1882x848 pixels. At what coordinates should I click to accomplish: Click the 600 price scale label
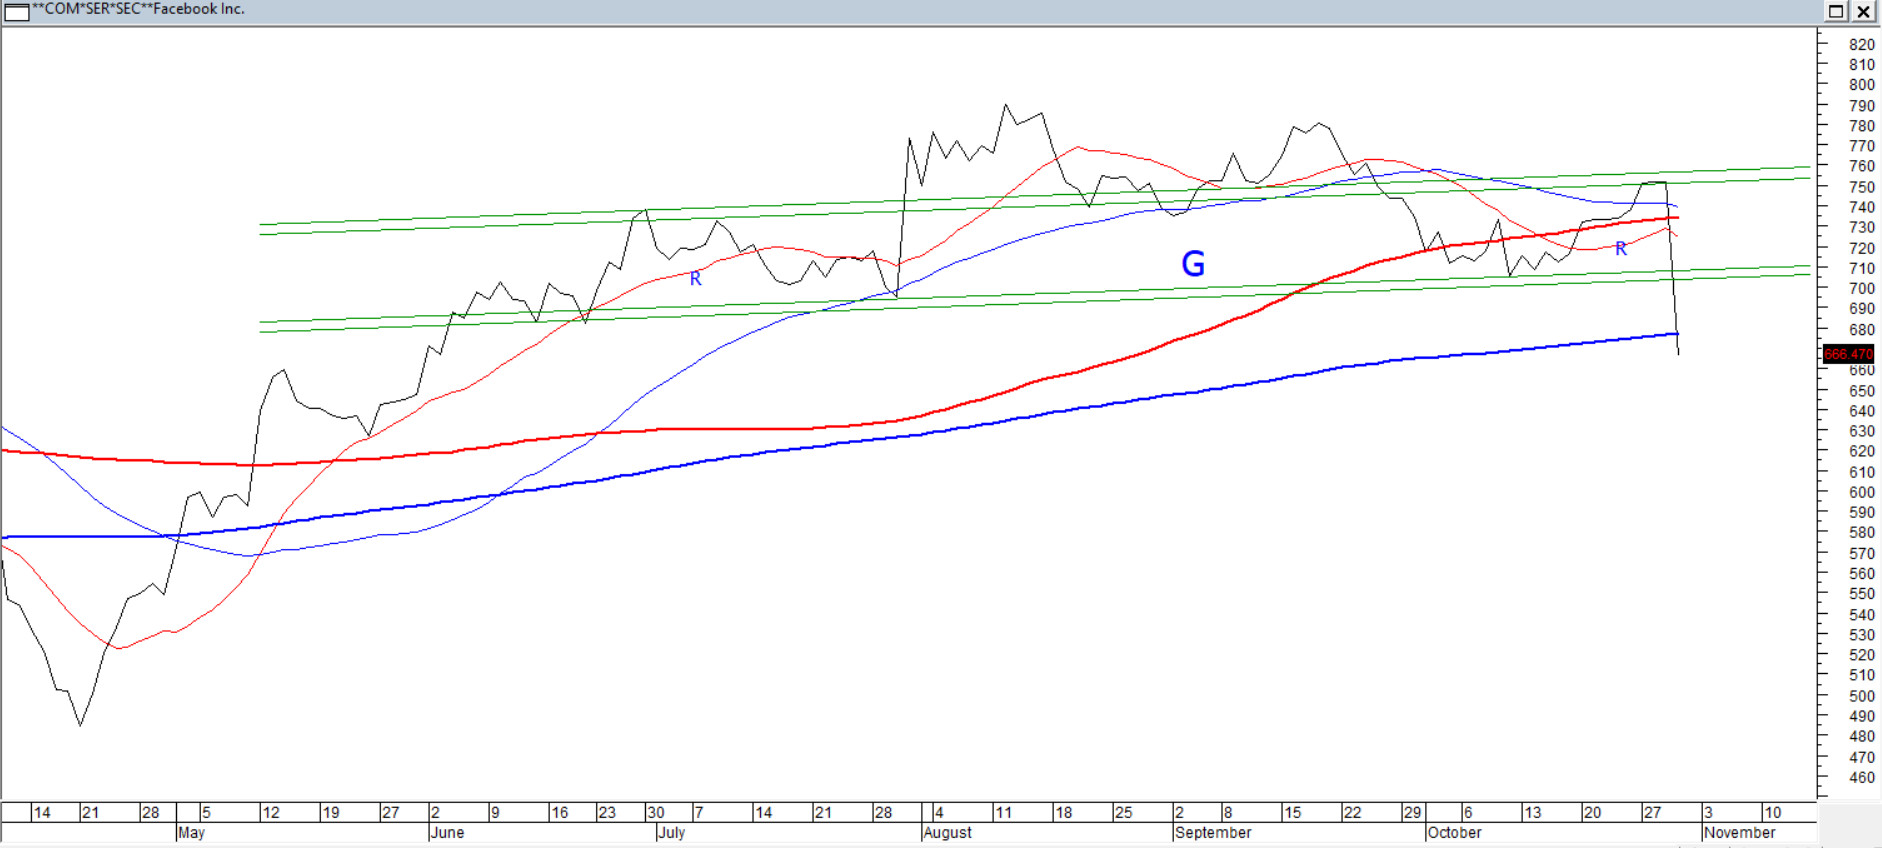[x=1861, y=492]
